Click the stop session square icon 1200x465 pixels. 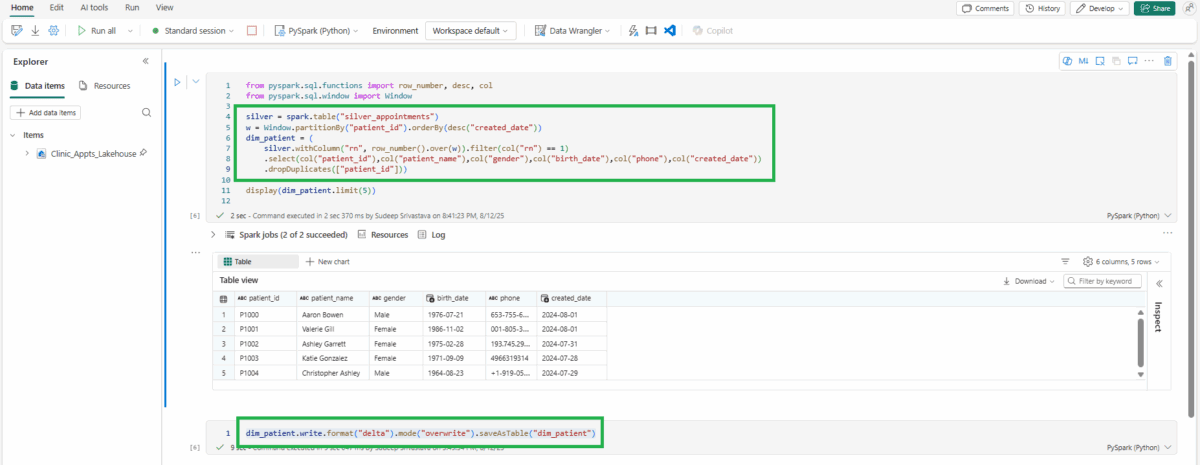[x=252, y=31]
